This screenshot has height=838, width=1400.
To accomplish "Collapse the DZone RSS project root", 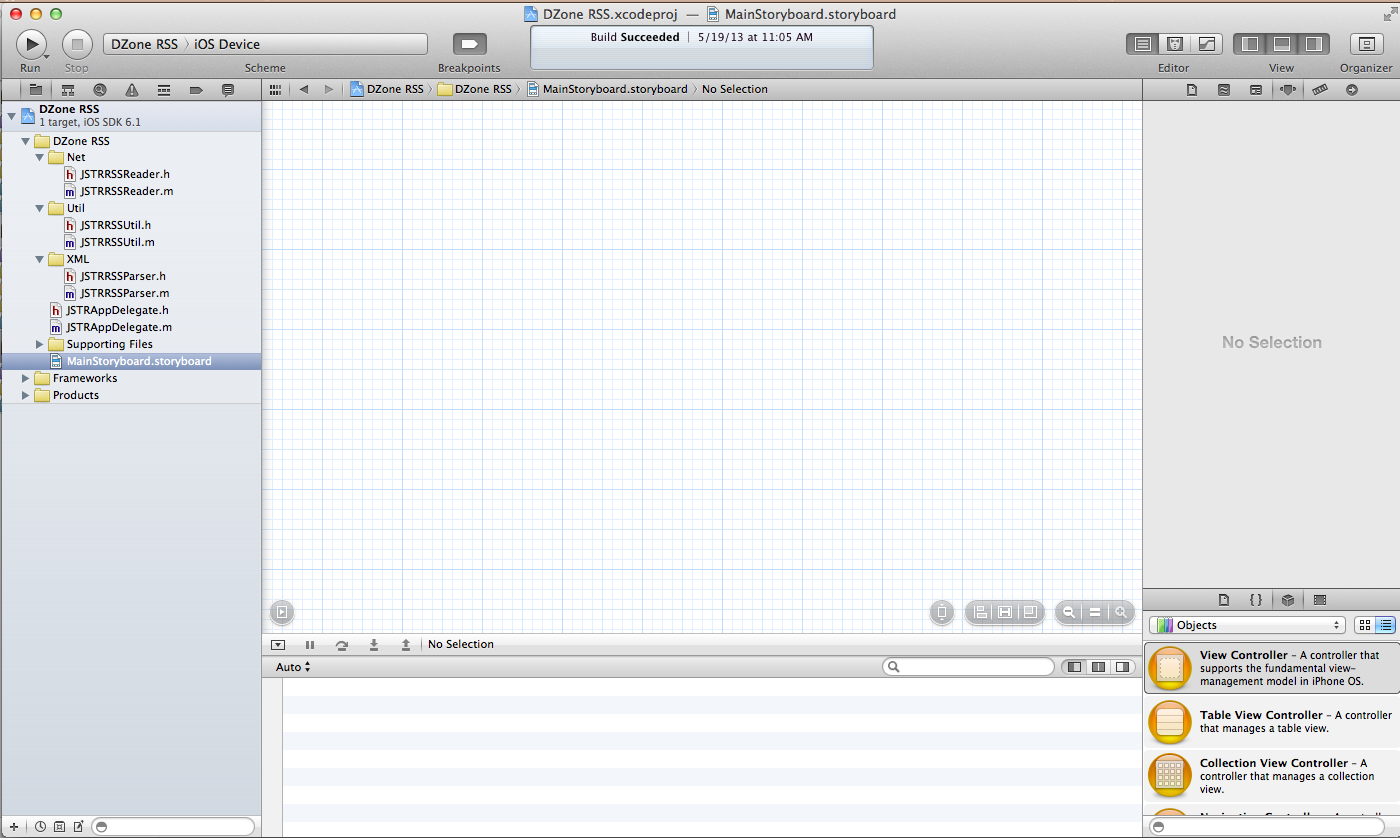I will (x=11, y=116).
